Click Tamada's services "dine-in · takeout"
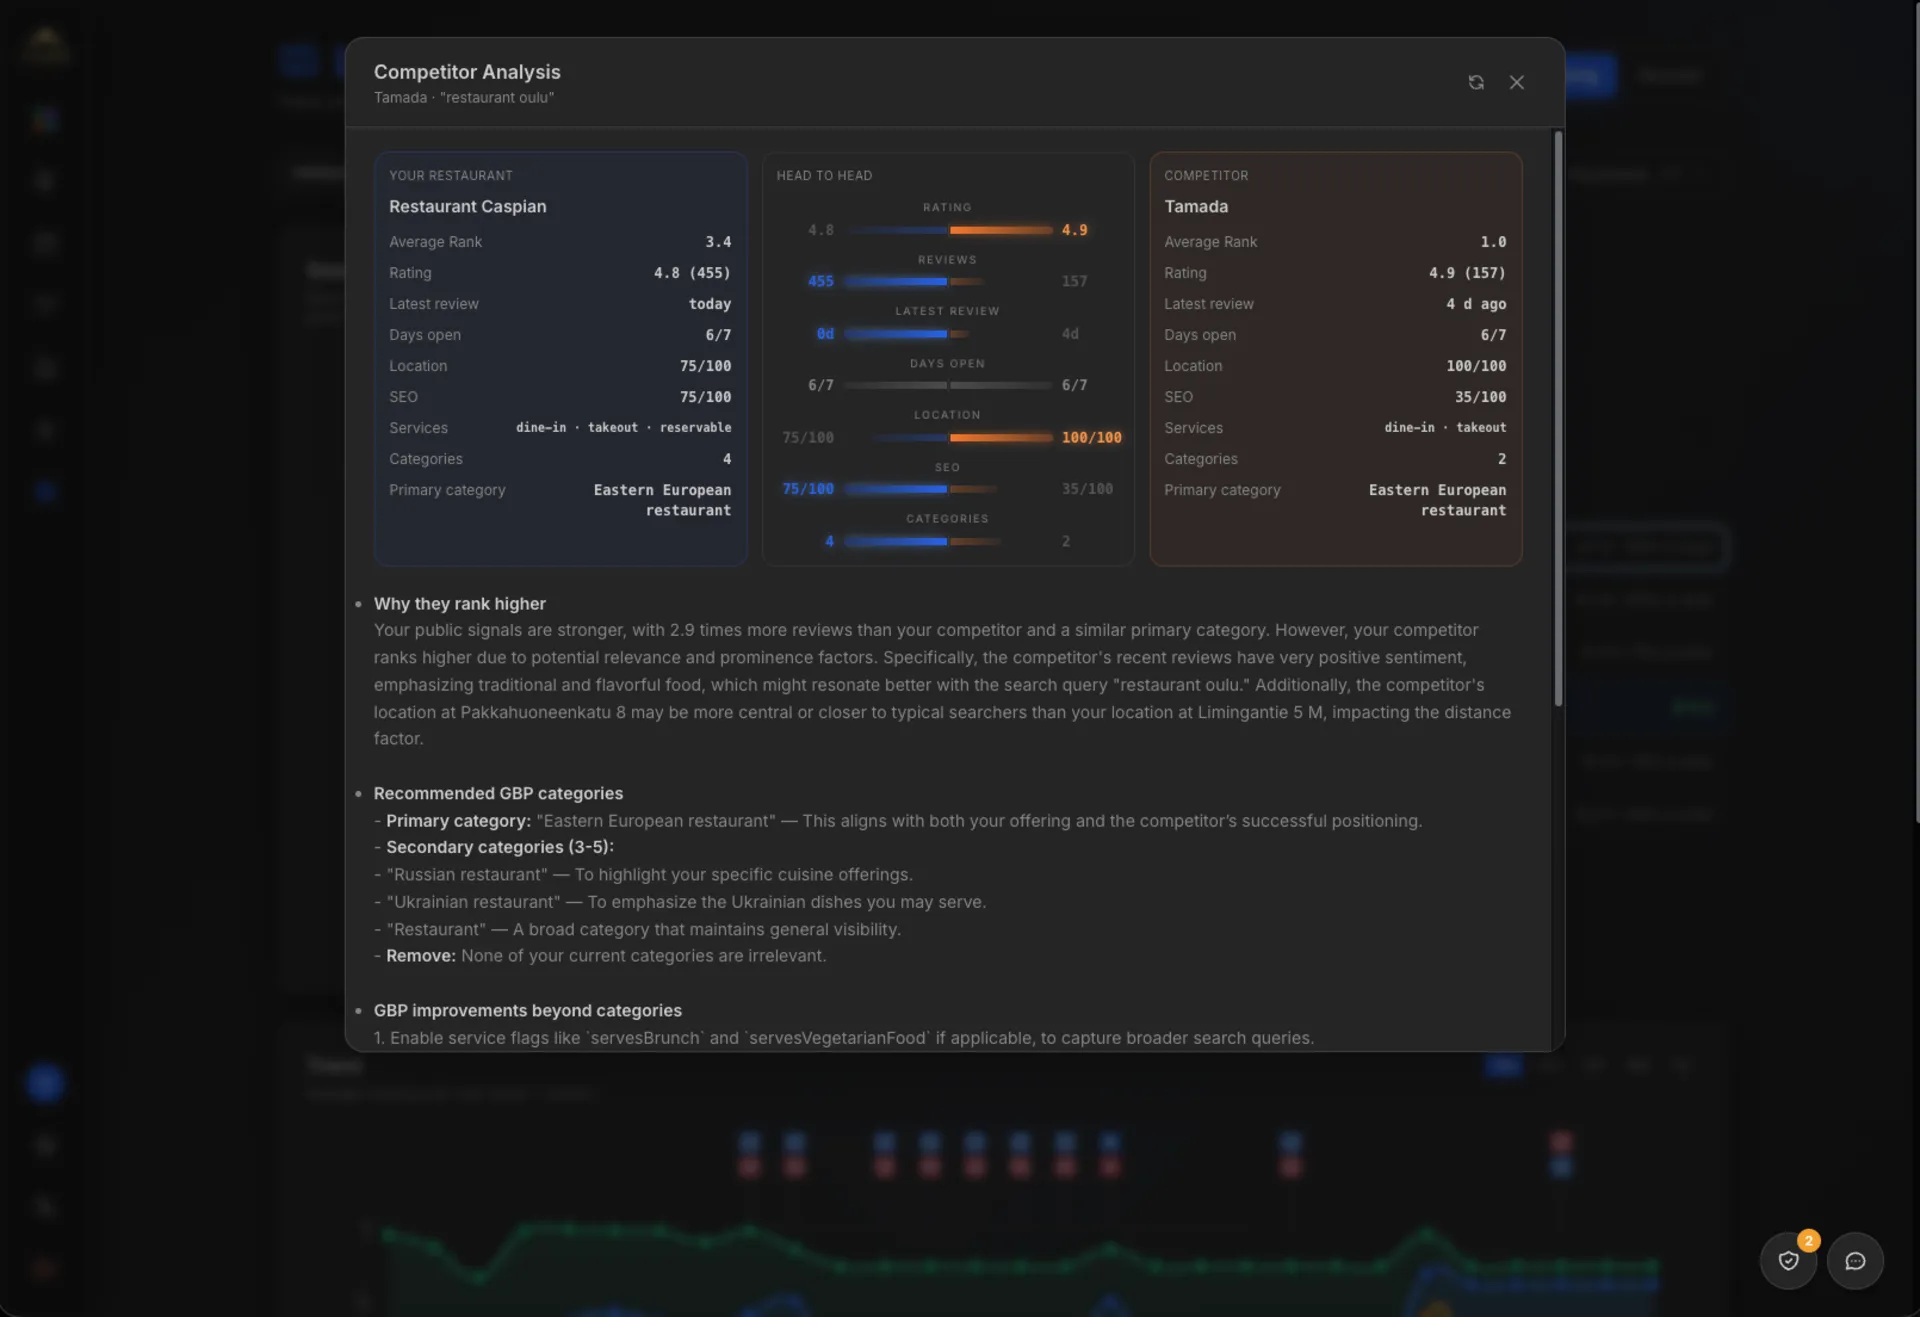Viewport: 1920px width, 1317px height. (1445, 428)
